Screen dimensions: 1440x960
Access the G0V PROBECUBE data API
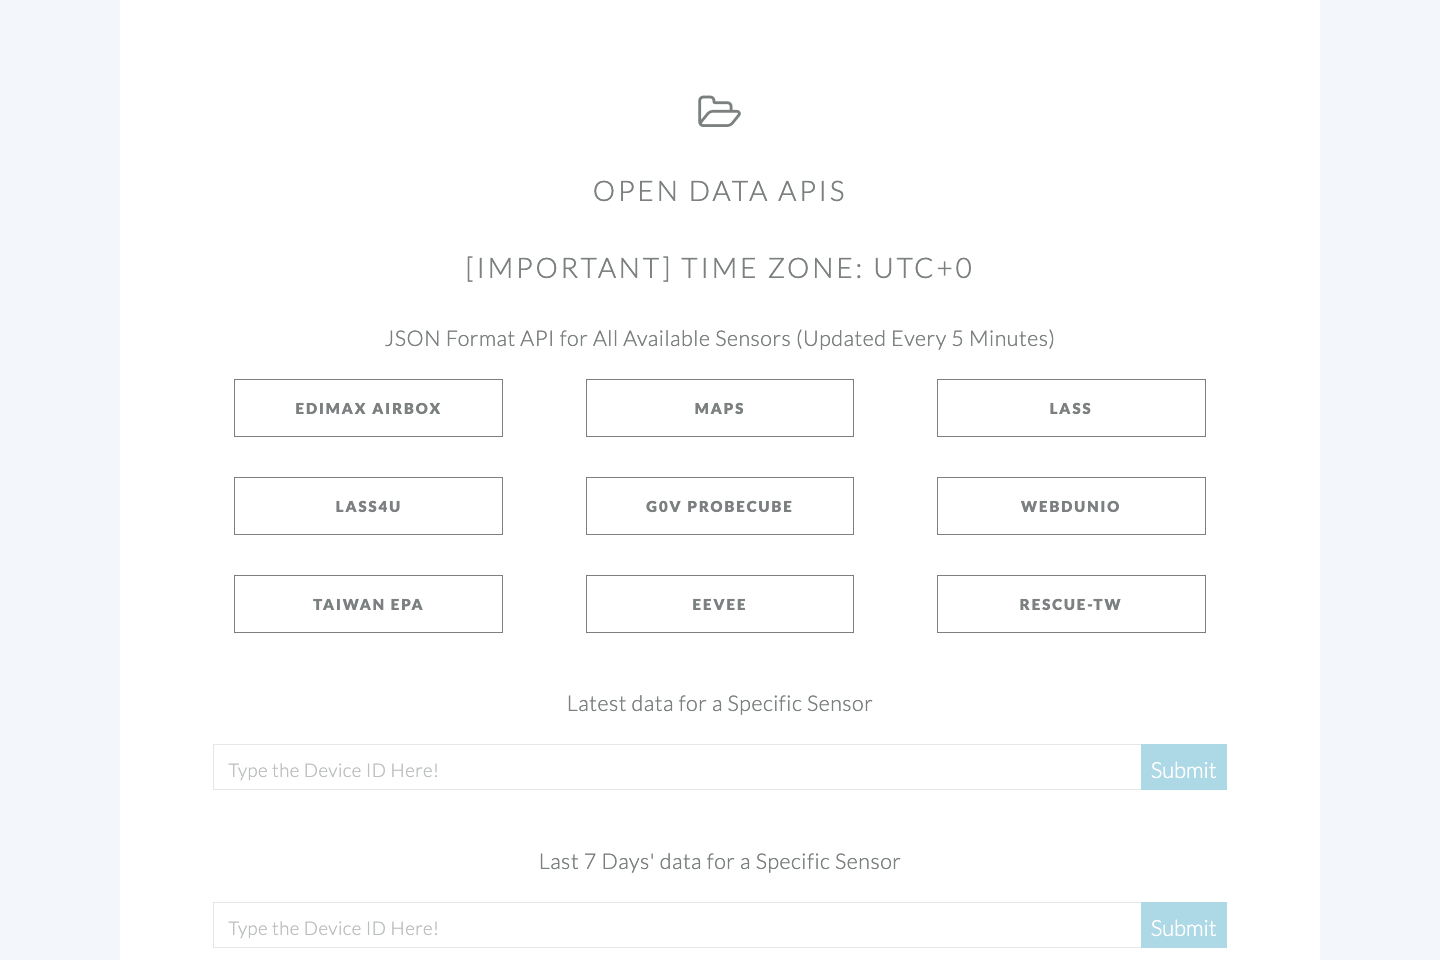pyautogui.click(x=719, y=506)
